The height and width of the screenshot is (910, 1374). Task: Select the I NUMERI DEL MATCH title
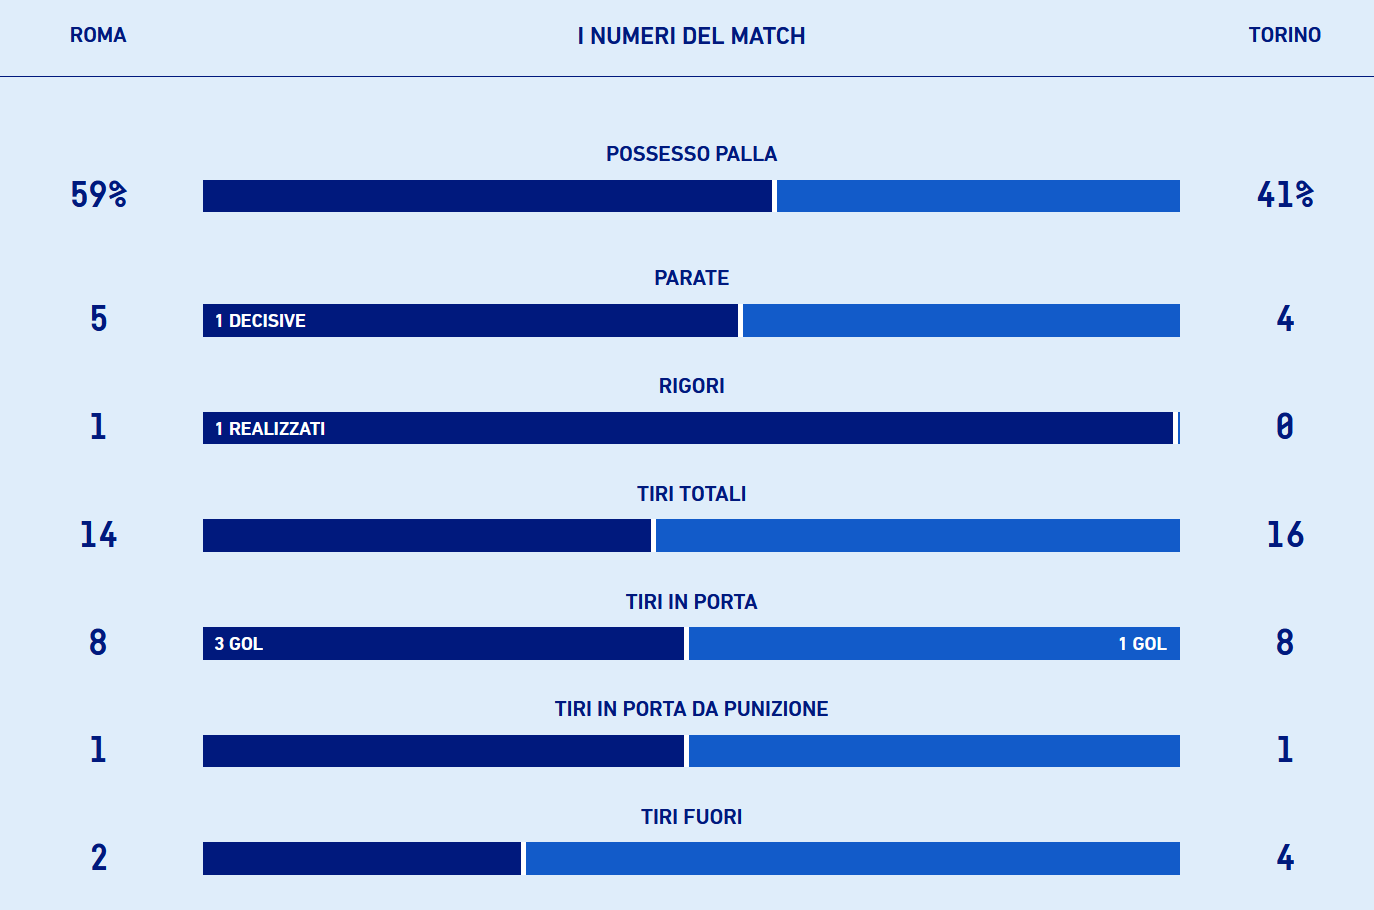691,36
